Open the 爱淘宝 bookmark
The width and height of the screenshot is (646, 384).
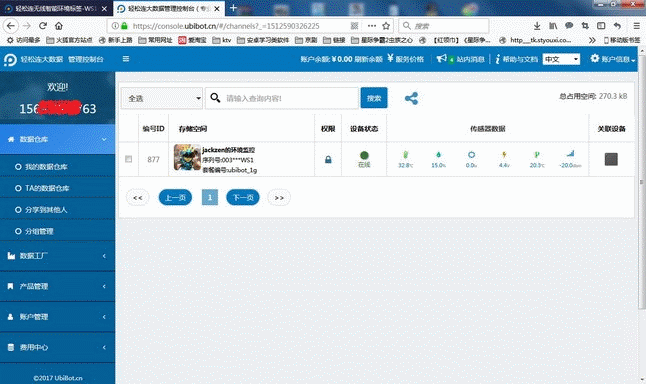tap(192, 40)
